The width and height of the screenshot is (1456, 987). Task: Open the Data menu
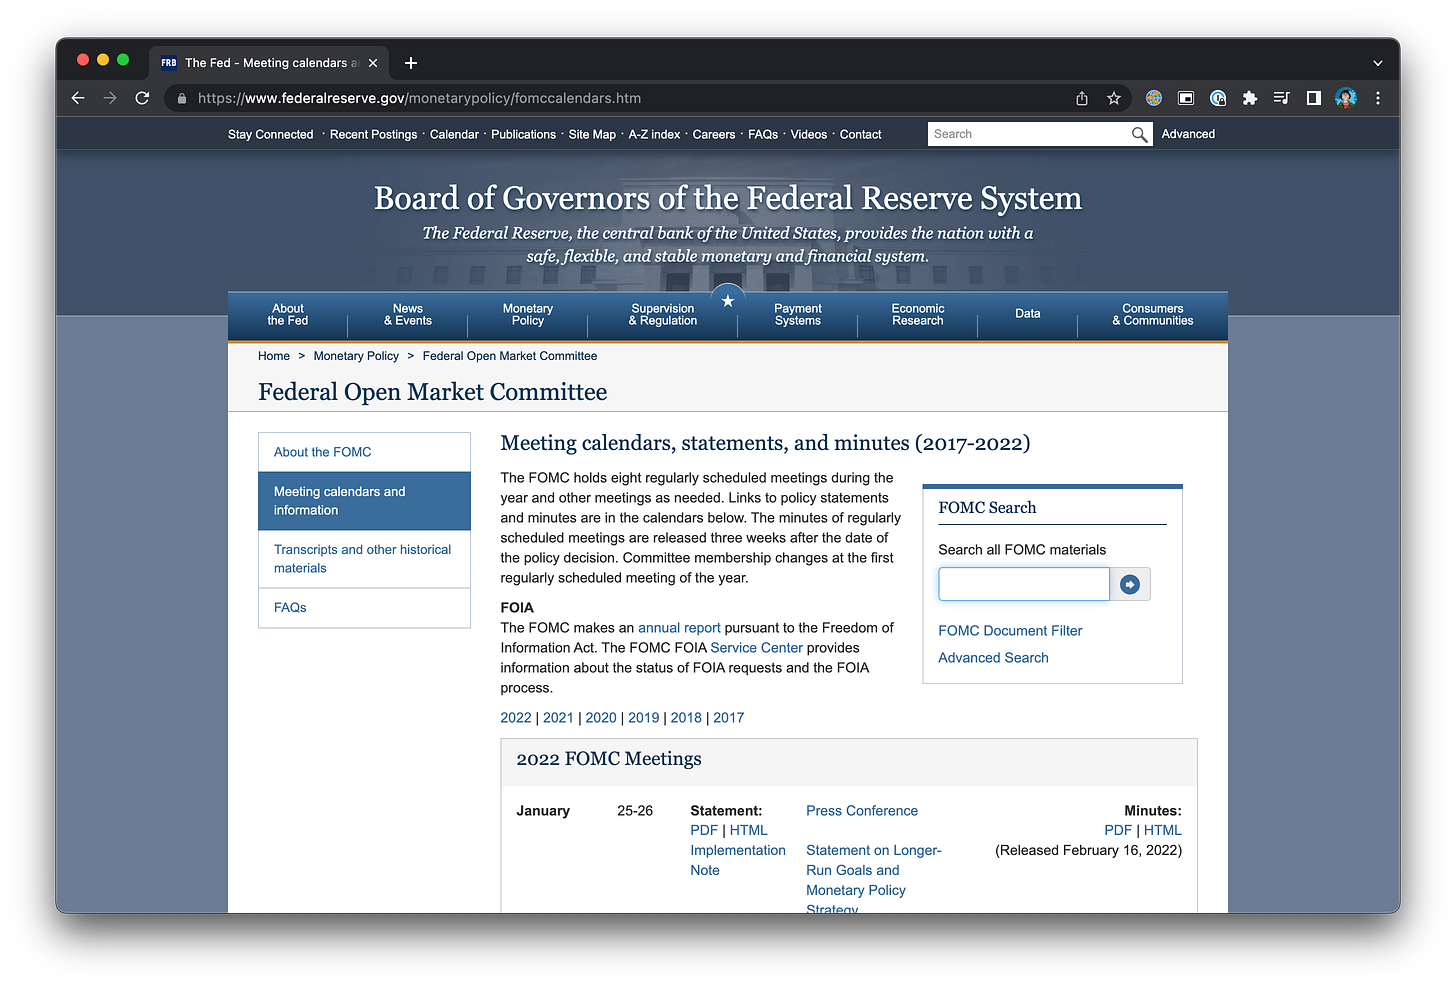[x=1028, y=314]
